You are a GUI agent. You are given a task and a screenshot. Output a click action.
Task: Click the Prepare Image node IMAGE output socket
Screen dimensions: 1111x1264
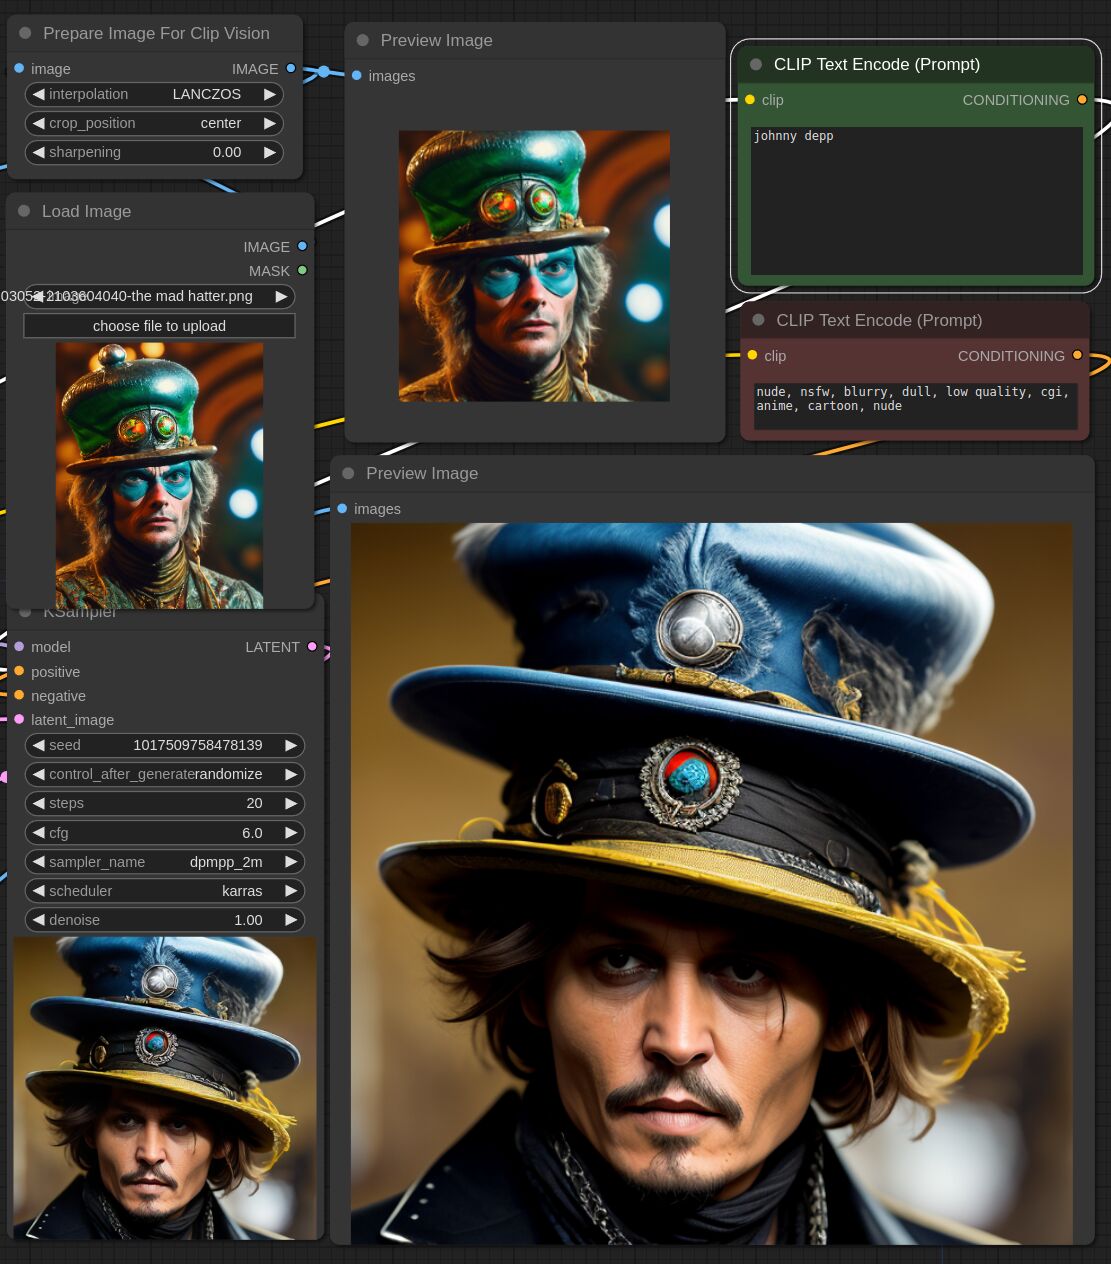tap(291, 68)
